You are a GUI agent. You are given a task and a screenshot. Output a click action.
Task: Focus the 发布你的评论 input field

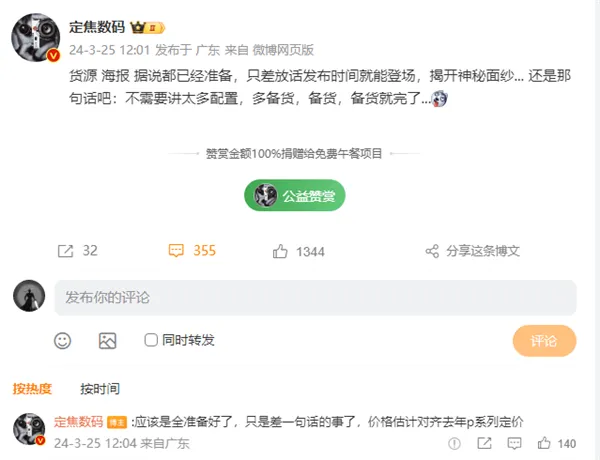tap(315, 298)
